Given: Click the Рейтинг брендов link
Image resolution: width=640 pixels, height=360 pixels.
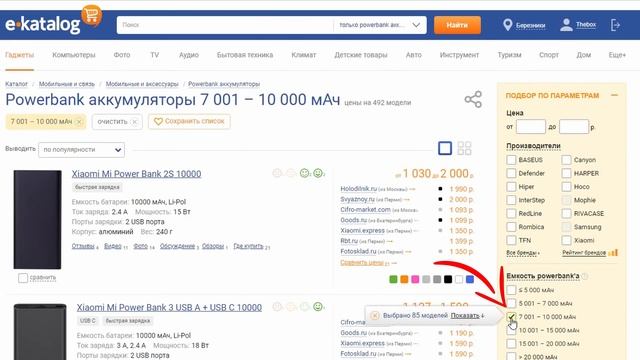Looking at the screenshot, I should [584, 253].
